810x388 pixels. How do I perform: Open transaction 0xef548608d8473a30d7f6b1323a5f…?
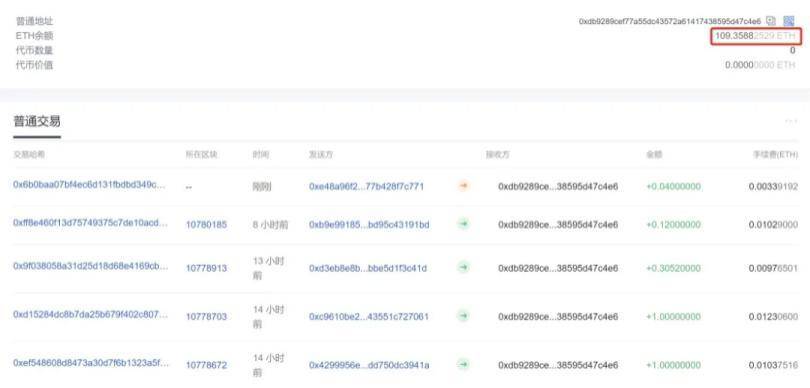(90, 363)
